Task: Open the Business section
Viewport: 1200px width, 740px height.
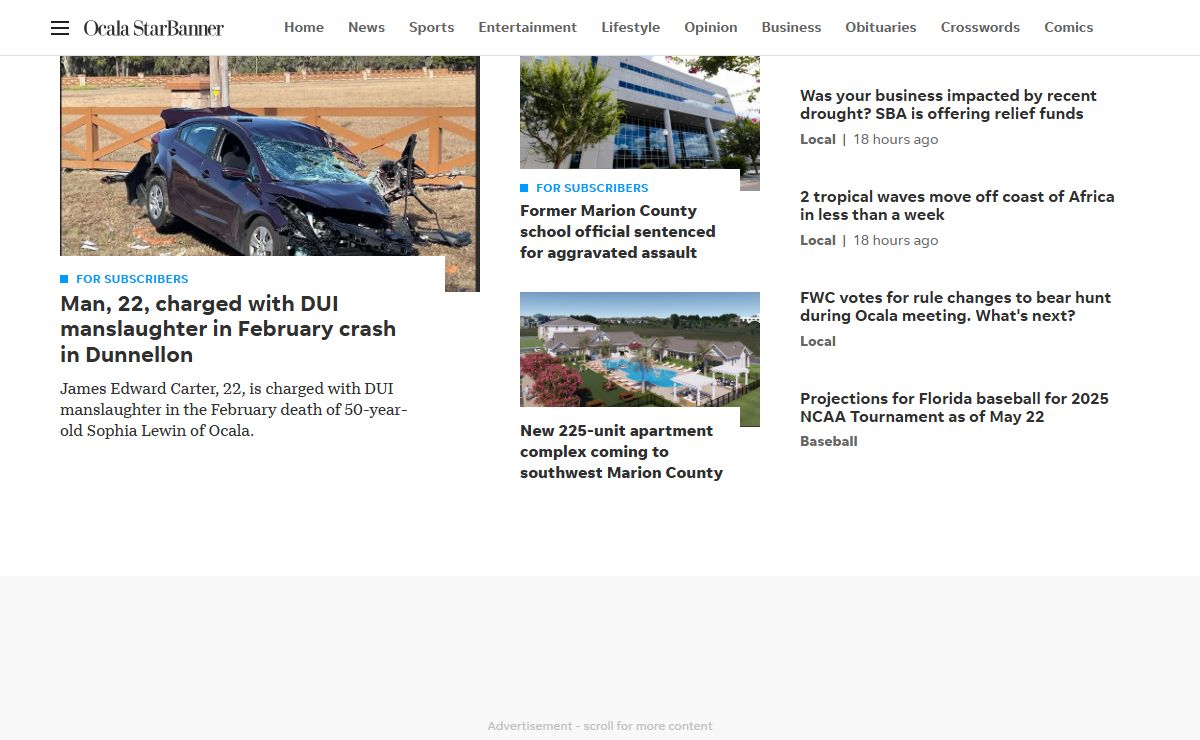Action: click(791, 27)
